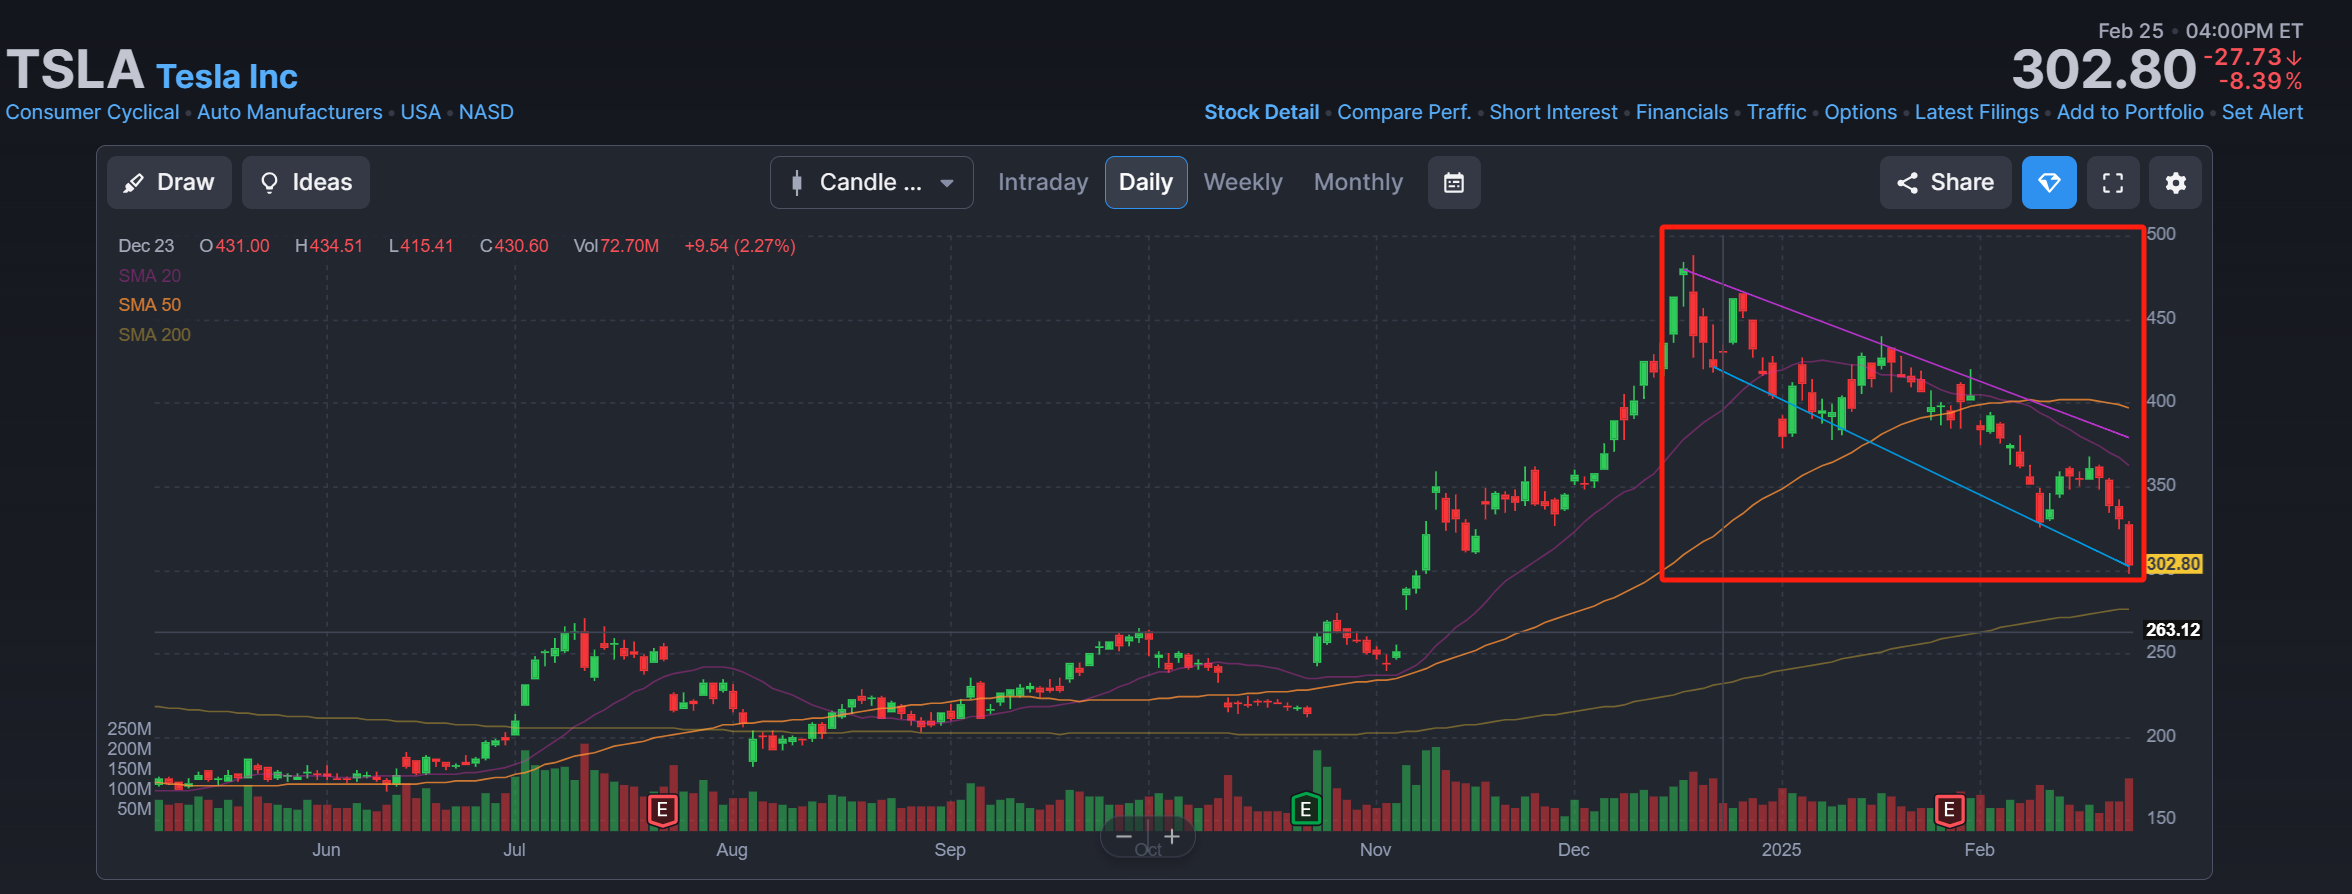Toggle SMA 50 indicator visibility

pos(150,305)
